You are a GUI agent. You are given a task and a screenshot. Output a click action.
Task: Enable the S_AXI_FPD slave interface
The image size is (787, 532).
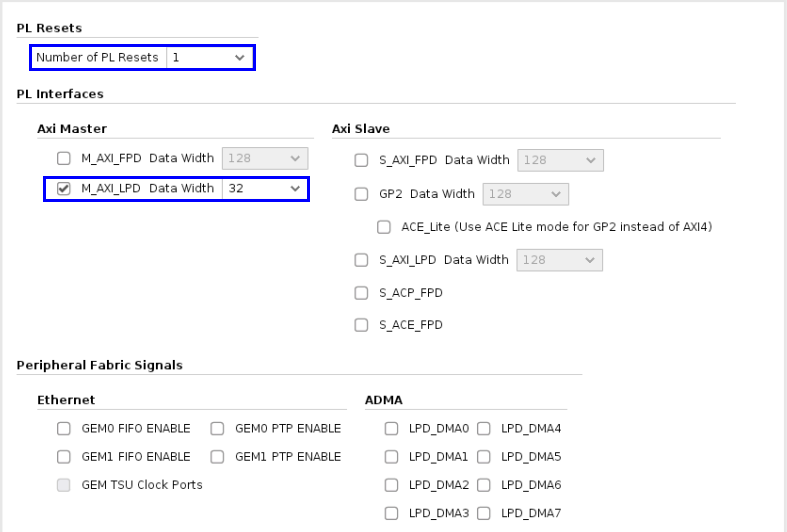tap(362, 160)
